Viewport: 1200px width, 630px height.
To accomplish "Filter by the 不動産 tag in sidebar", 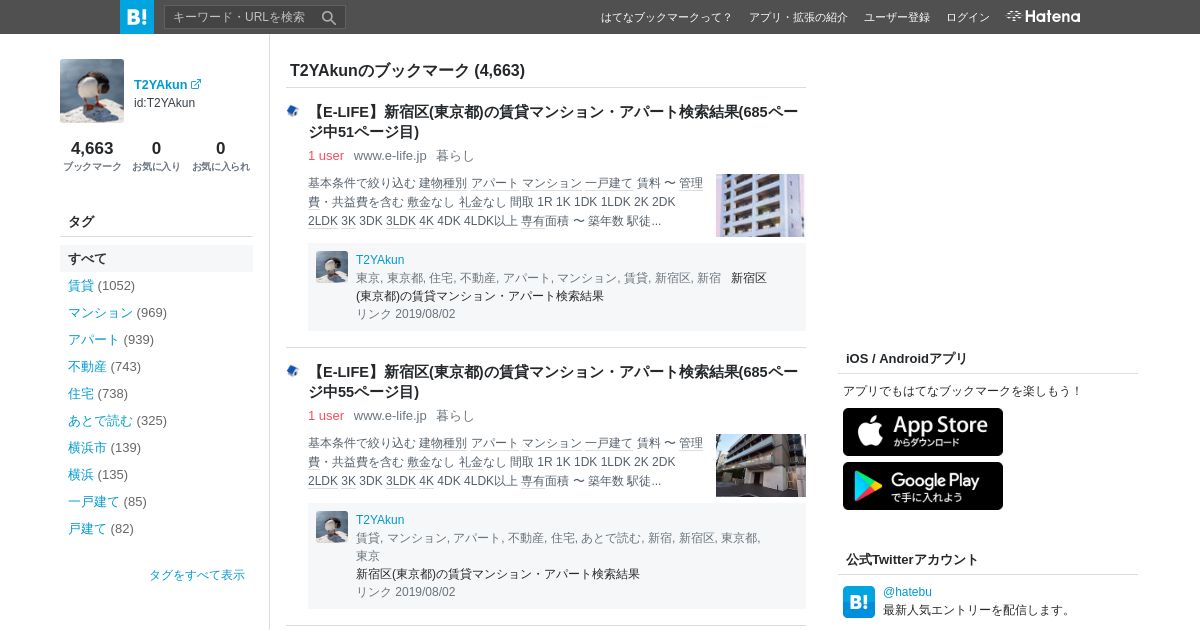I will pyautogui.click(x=87, y=366).
